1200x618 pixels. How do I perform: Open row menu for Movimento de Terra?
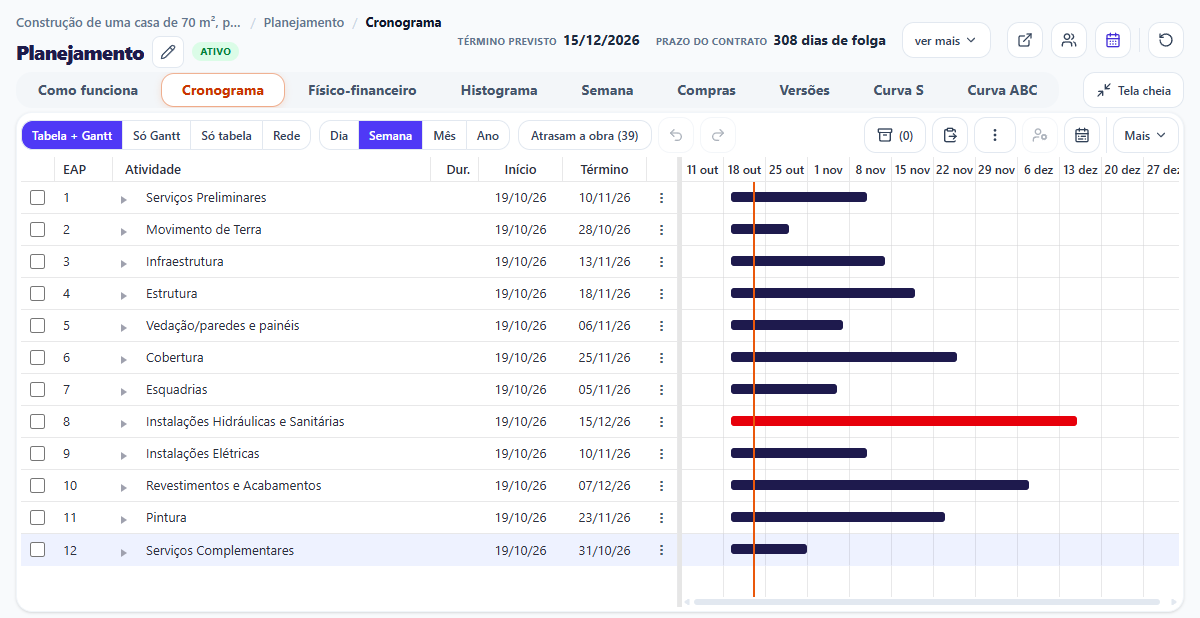click(x=661, y=230)
